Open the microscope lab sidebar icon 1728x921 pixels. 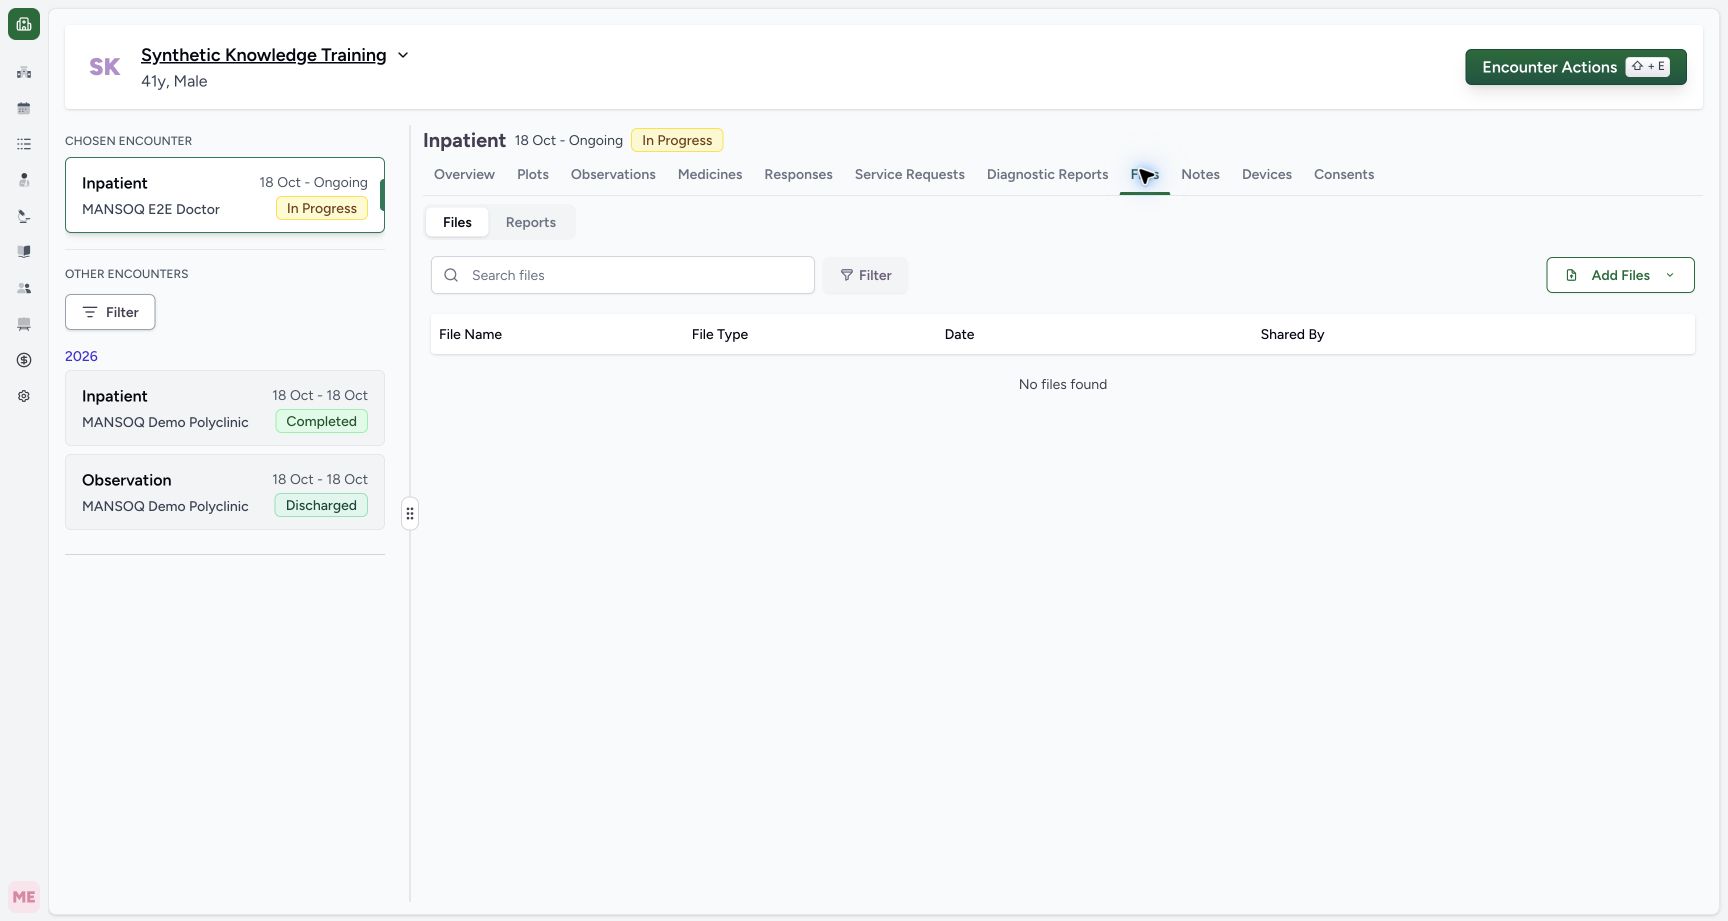24,216
